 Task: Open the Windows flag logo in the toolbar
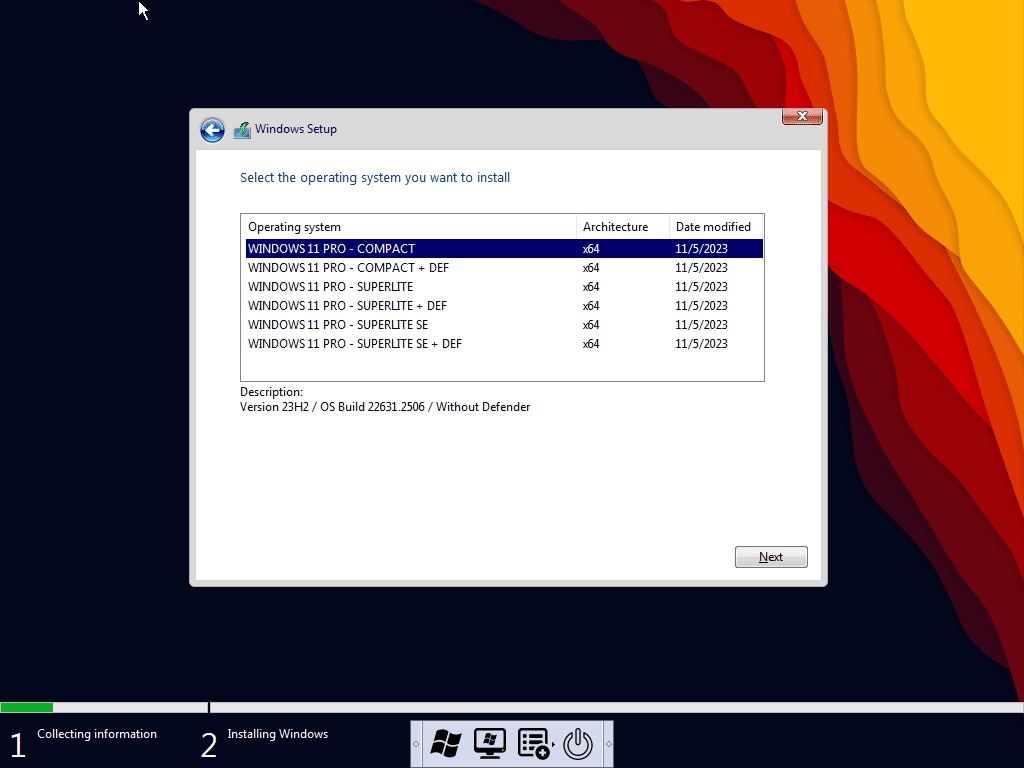[x=447, y=743]
